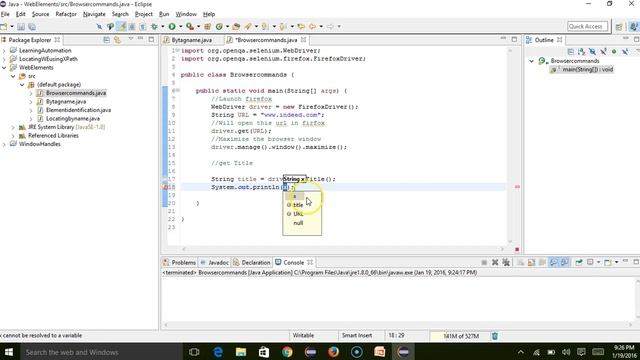Click the Run Last Tool (external tools) icon

point(190,27)
